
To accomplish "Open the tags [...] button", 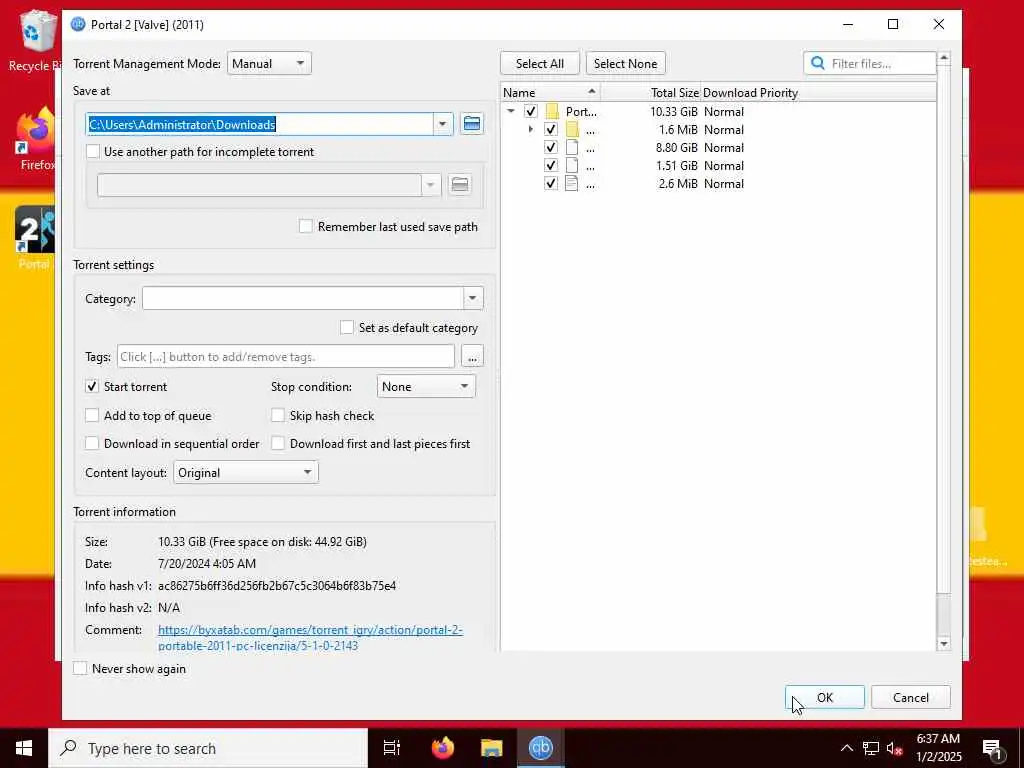I will coord(472,357).
